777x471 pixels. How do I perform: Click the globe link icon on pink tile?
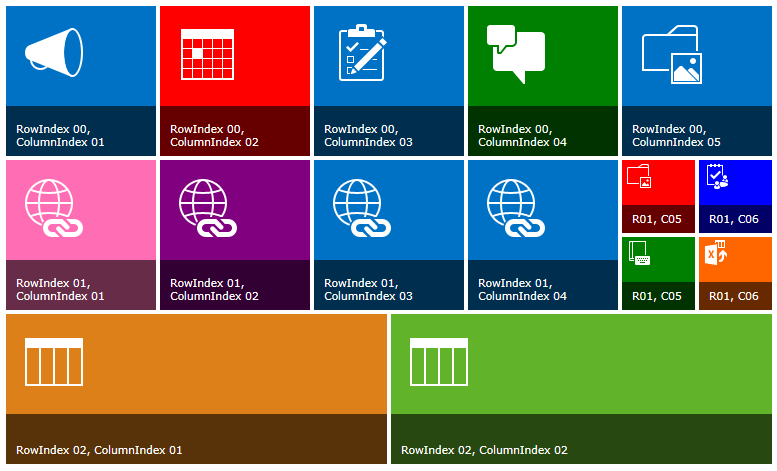(x=54, y=208)
